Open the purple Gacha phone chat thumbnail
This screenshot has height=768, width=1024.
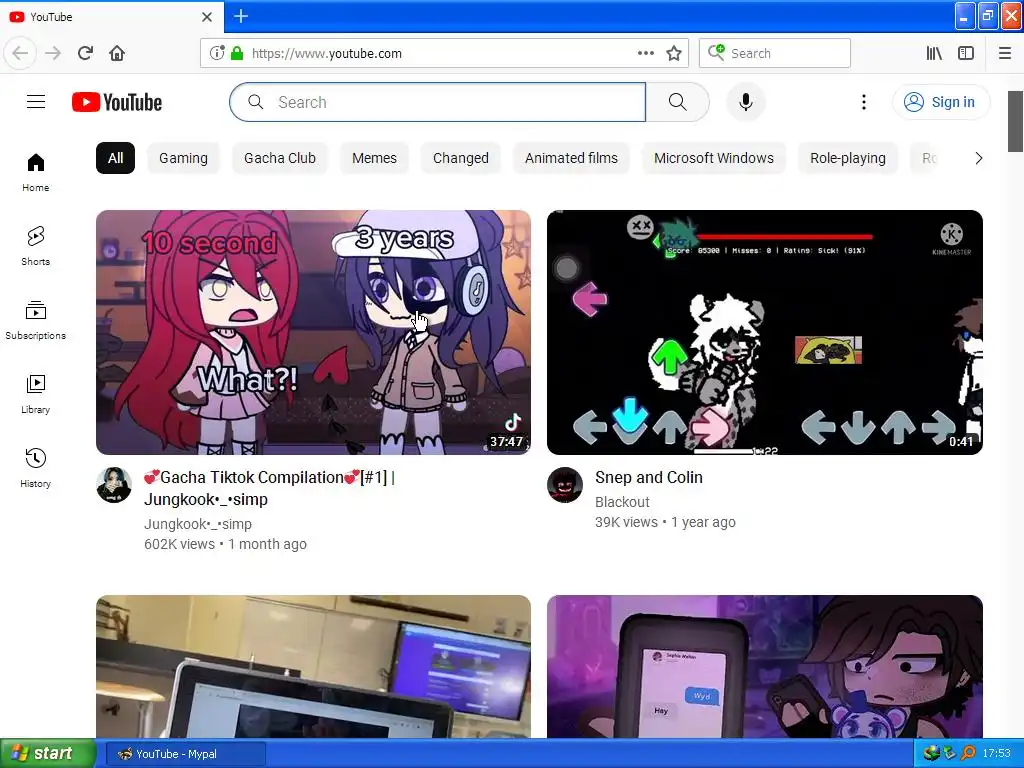(765, 666)
